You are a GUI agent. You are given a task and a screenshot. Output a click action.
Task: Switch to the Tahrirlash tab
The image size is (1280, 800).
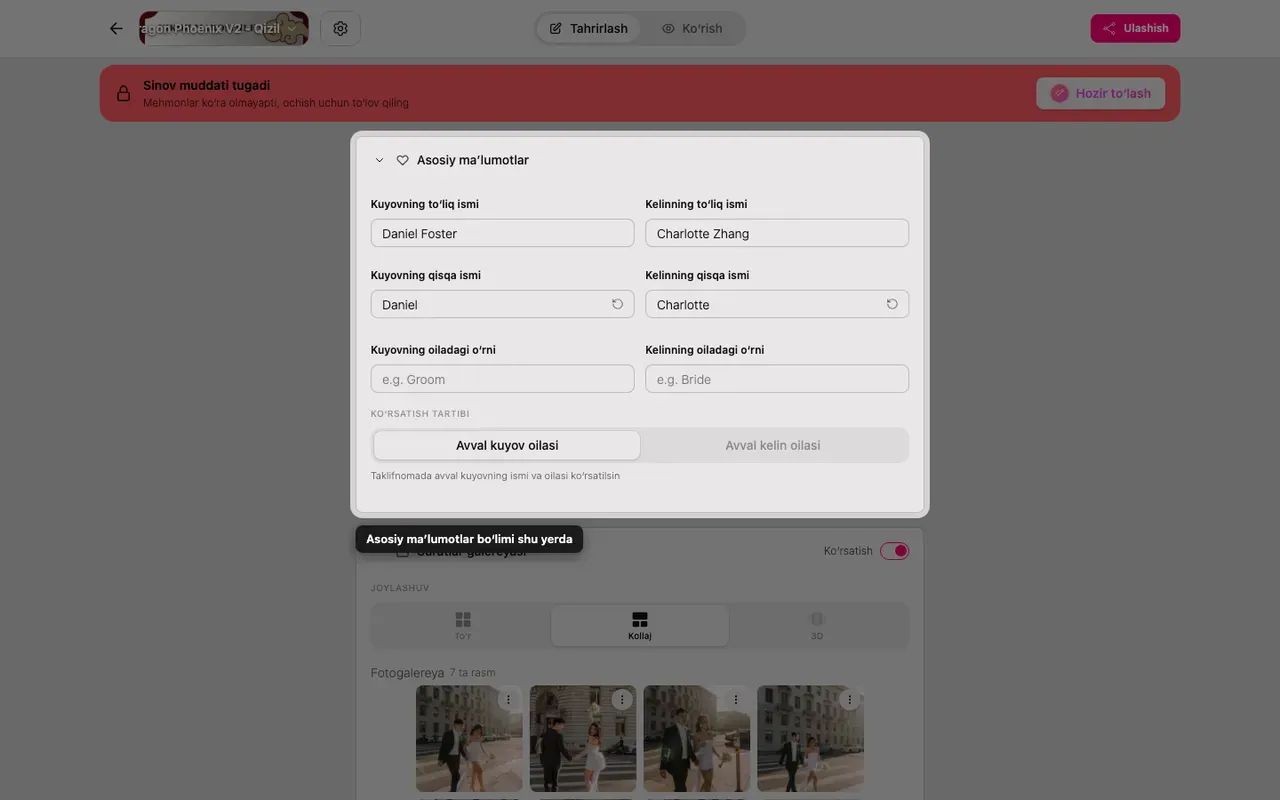589,28
